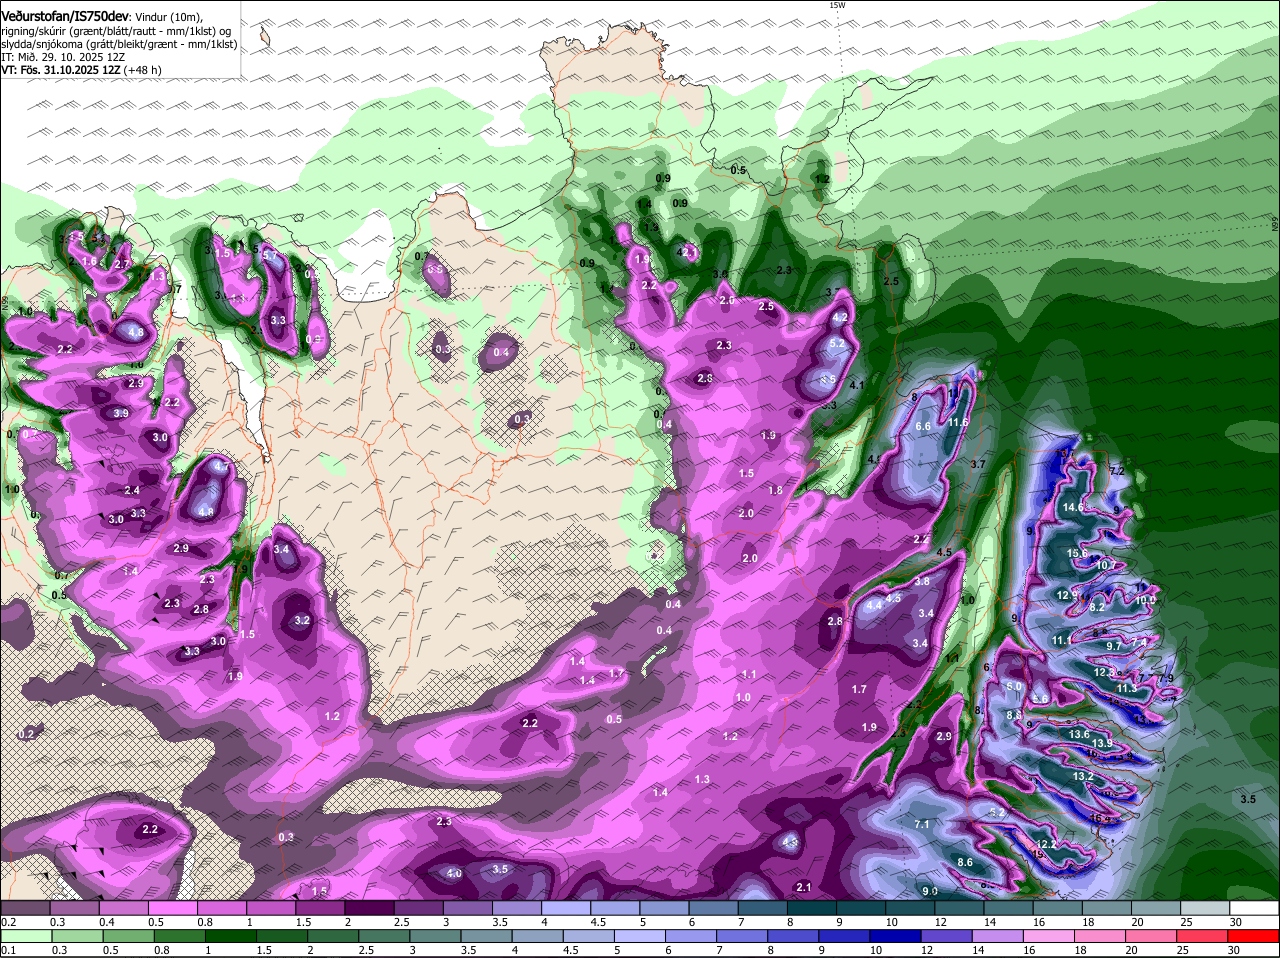Click the 2.6 value label
This screenshot has width=1280, height=958.
(727, 300)
